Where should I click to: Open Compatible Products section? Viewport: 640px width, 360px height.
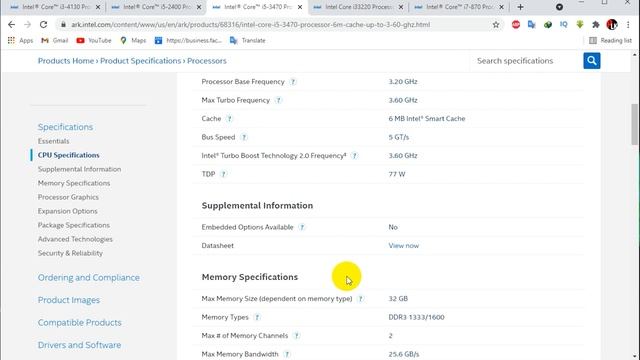[x=80, y=322]
